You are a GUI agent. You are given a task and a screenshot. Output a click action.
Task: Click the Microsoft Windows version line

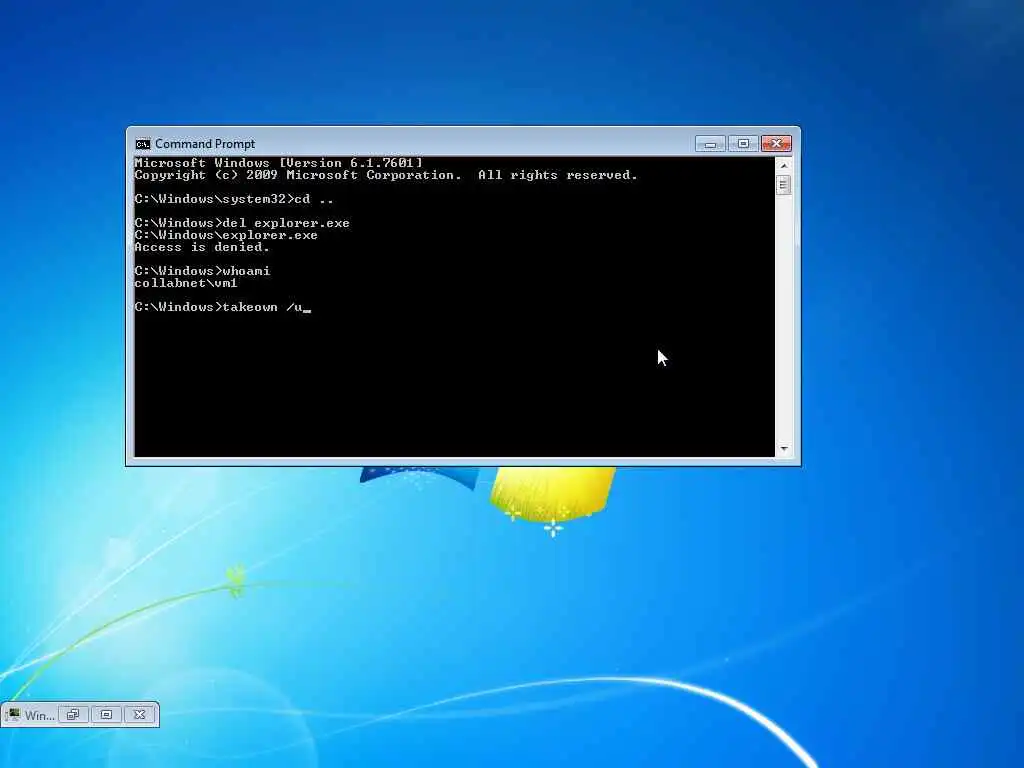279,163
